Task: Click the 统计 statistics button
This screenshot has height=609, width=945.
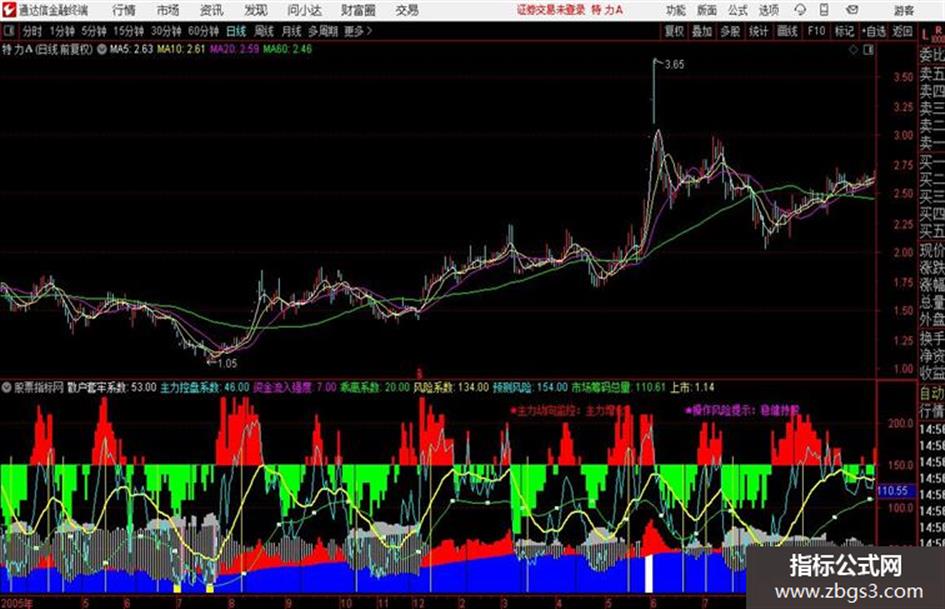Action: 758,31
